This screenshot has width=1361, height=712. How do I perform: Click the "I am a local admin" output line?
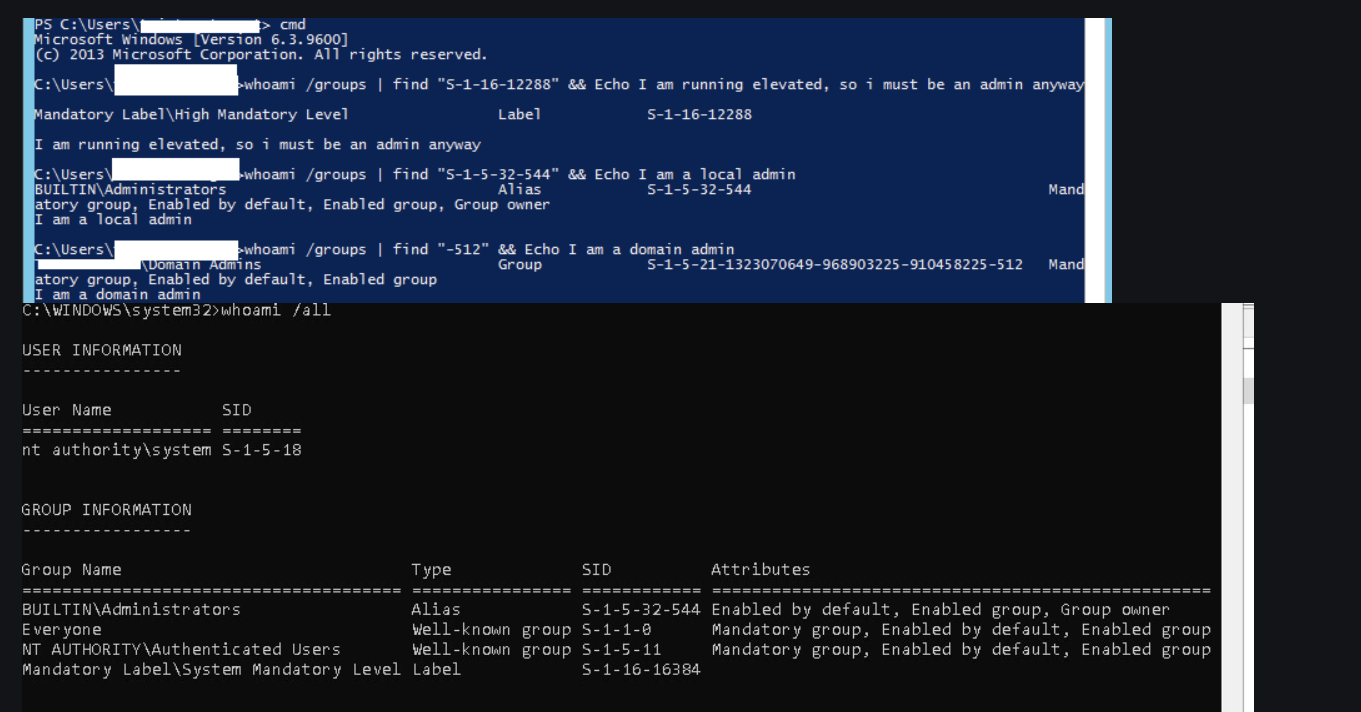coord(113,220)
